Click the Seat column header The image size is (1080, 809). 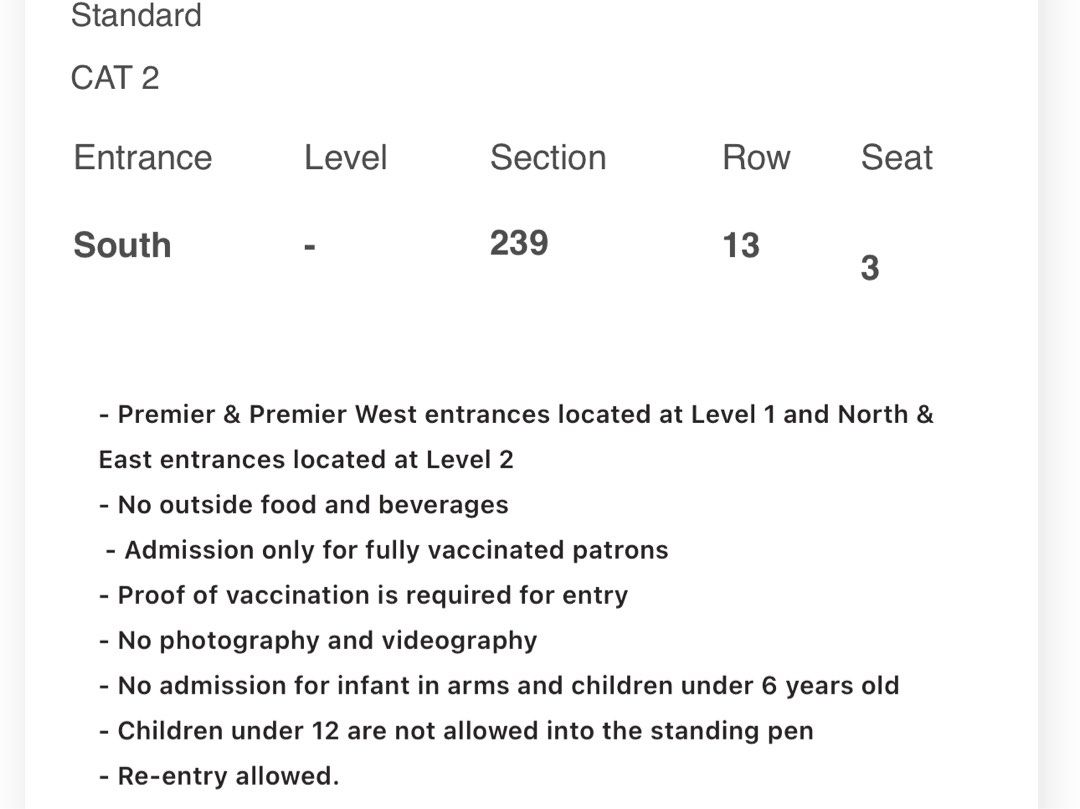coord(896,157)
